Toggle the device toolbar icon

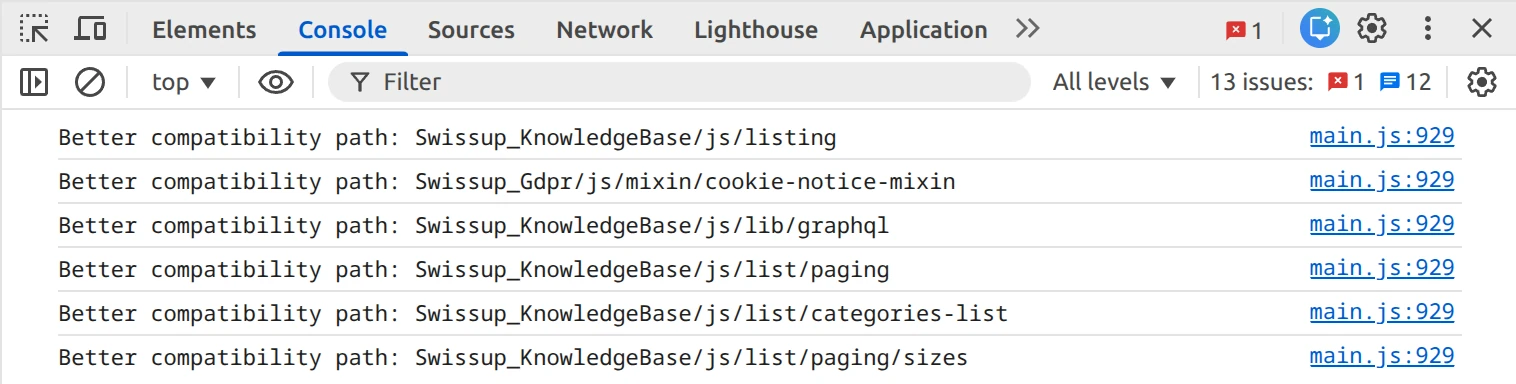tap(91, 29)
